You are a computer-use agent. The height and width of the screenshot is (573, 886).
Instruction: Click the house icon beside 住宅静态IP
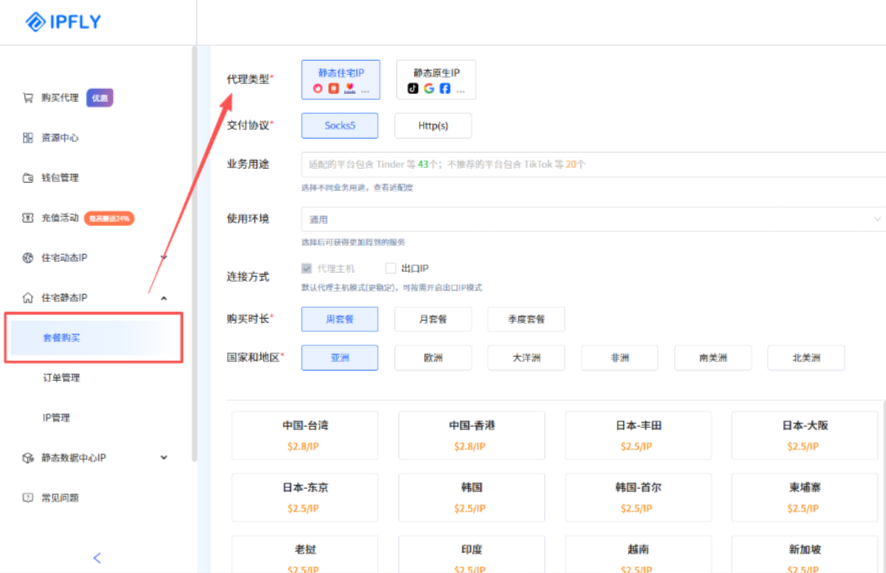pyautogui.click(x=28, y=298)
